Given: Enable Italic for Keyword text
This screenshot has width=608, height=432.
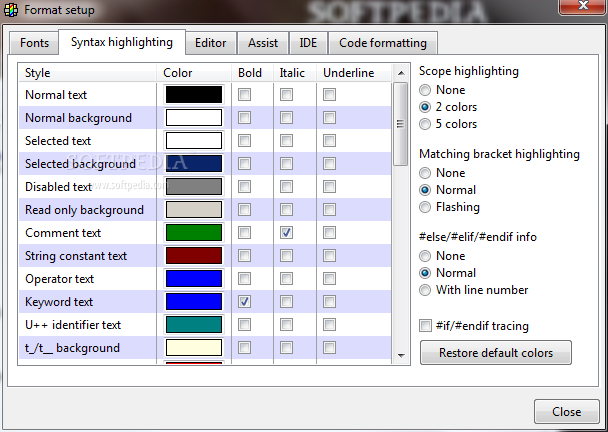Looking at the screenshot, I should 287,302.
